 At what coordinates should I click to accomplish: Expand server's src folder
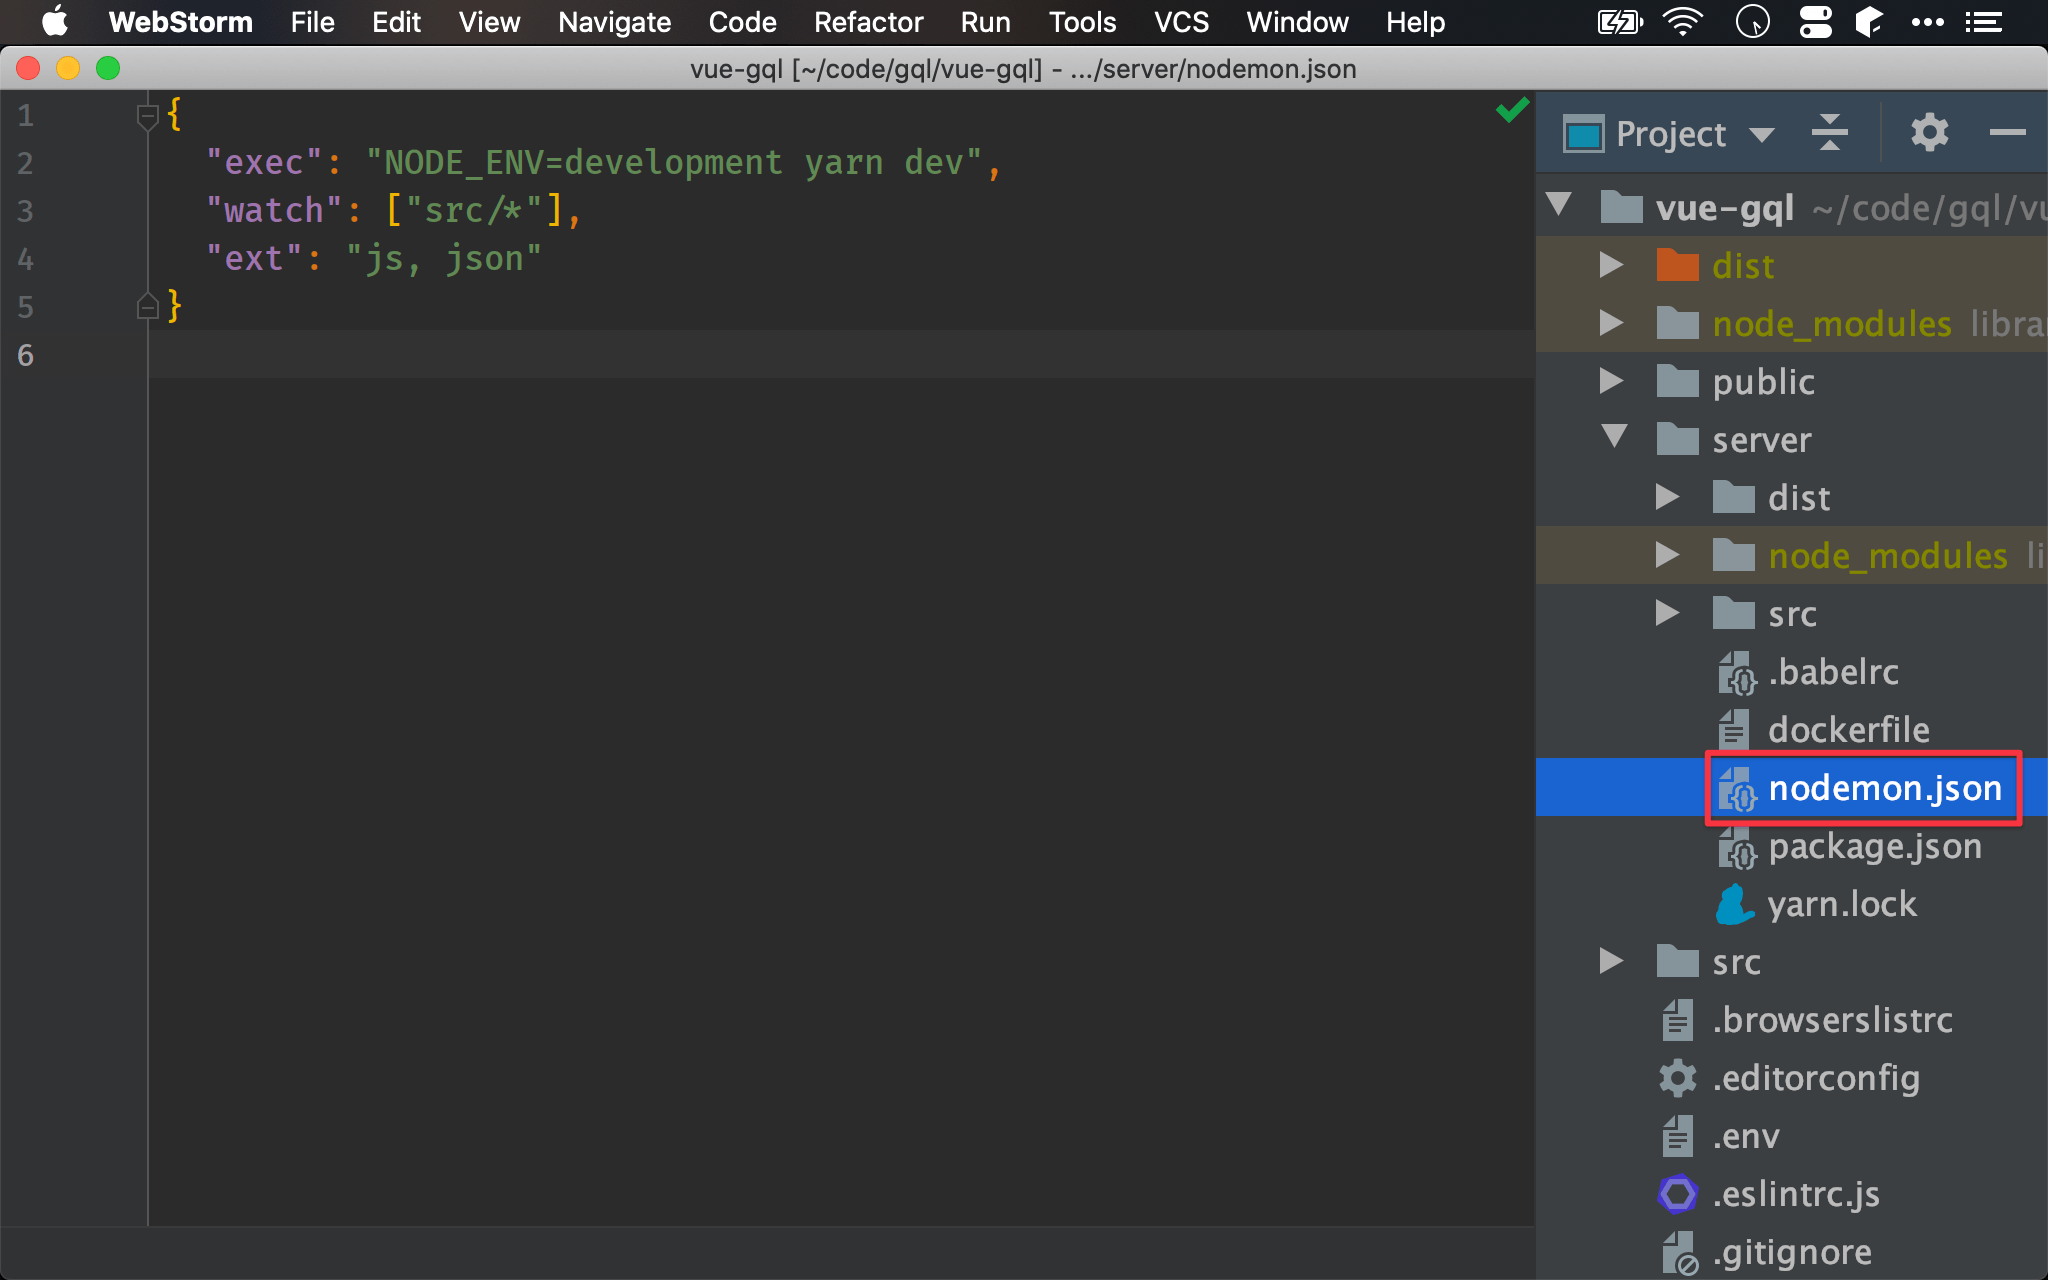(1667, 613)
